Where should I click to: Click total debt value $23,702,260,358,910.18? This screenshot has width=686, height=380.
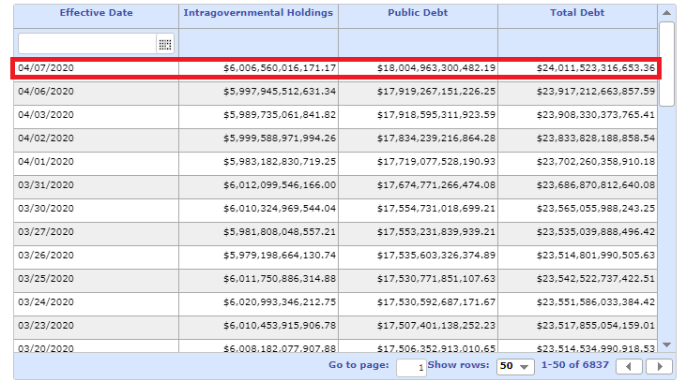pos(596,161)
